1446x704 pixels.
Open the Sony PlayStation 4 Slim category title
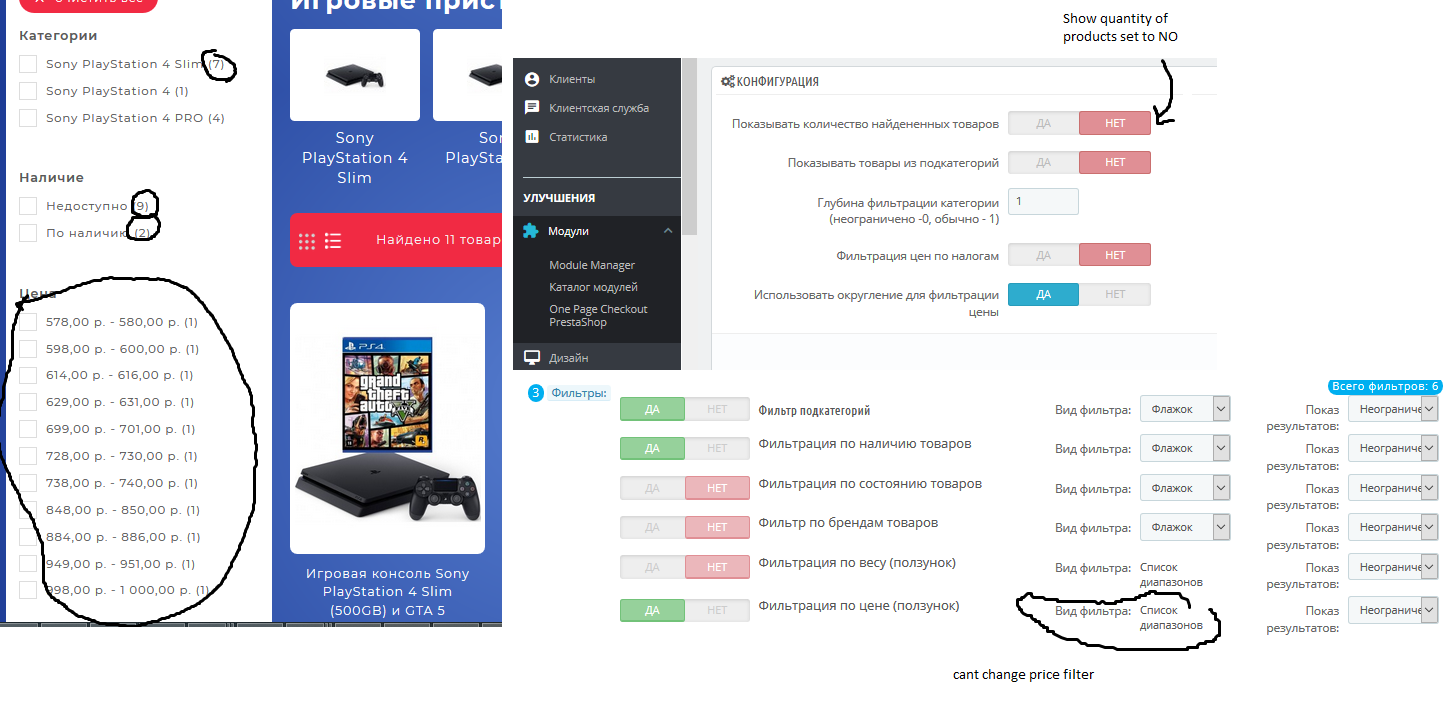355,158
